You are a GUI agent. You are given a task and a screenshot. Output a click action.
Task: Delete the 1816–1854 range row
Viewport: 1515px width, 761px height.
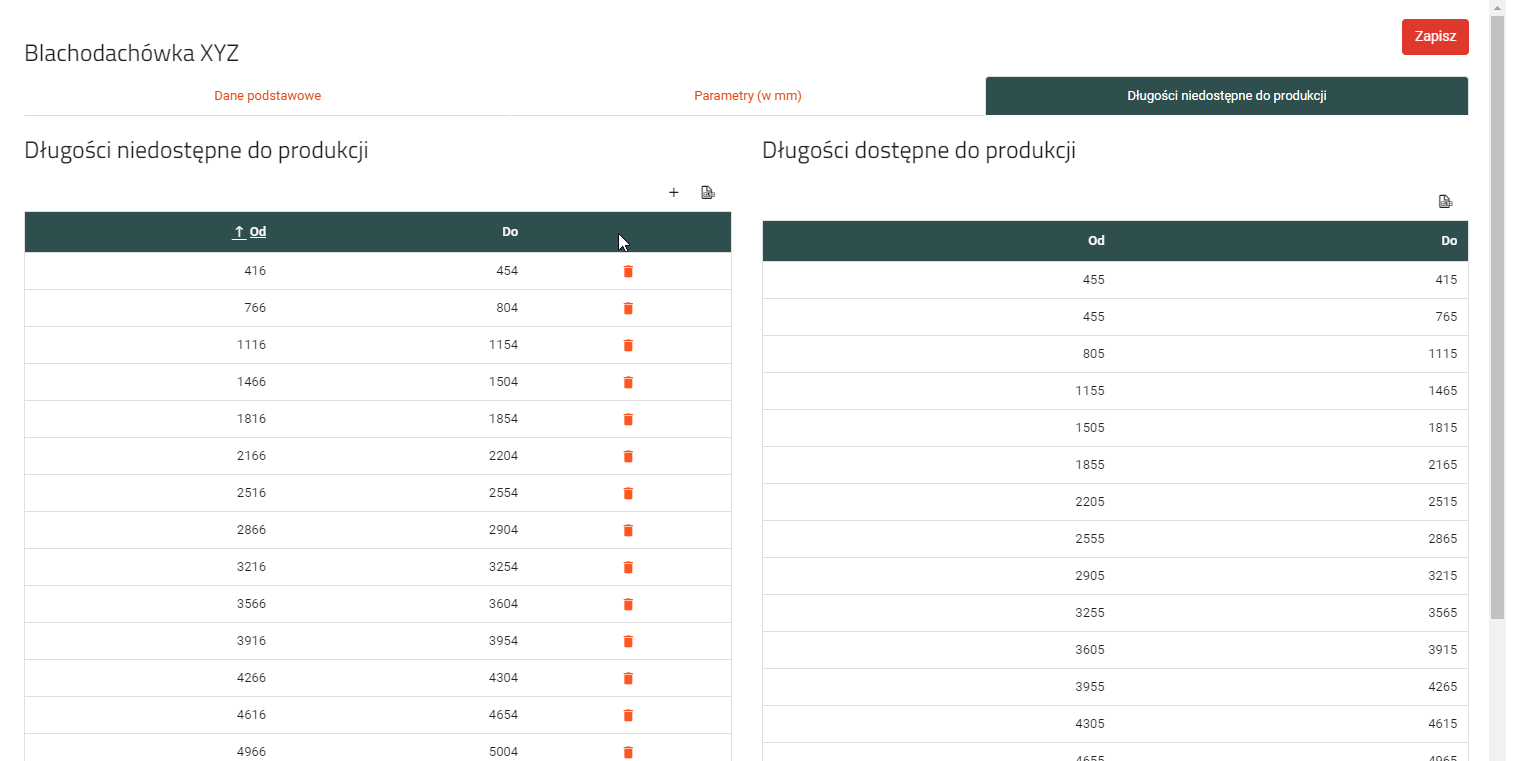[x=628, y=419]
